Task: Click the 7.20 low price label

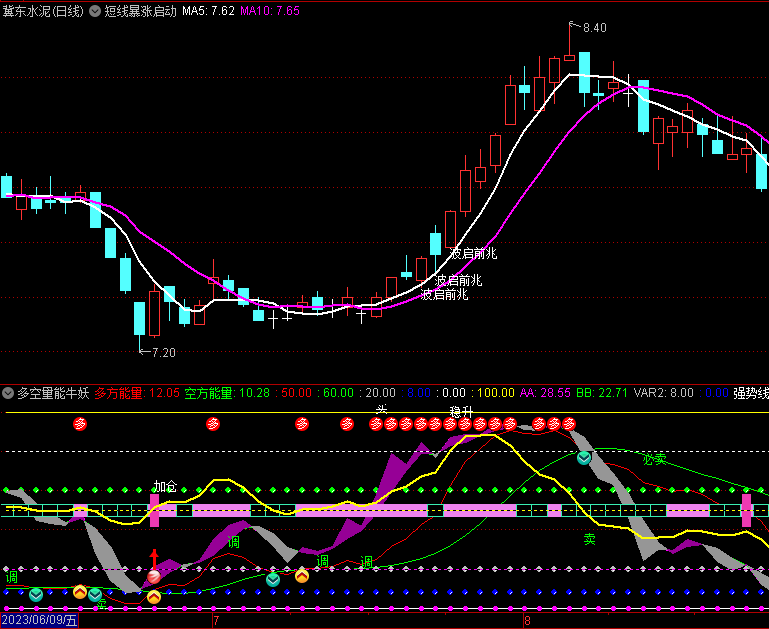Action: pos(164,352)
